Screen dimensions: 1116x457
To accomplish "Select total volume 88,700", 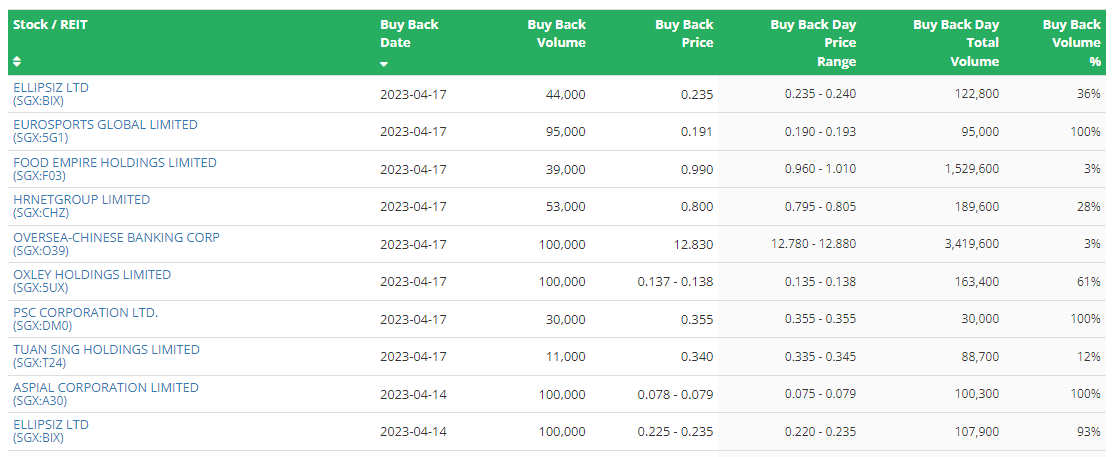I will pyautogui.click(x=980, y=357).
